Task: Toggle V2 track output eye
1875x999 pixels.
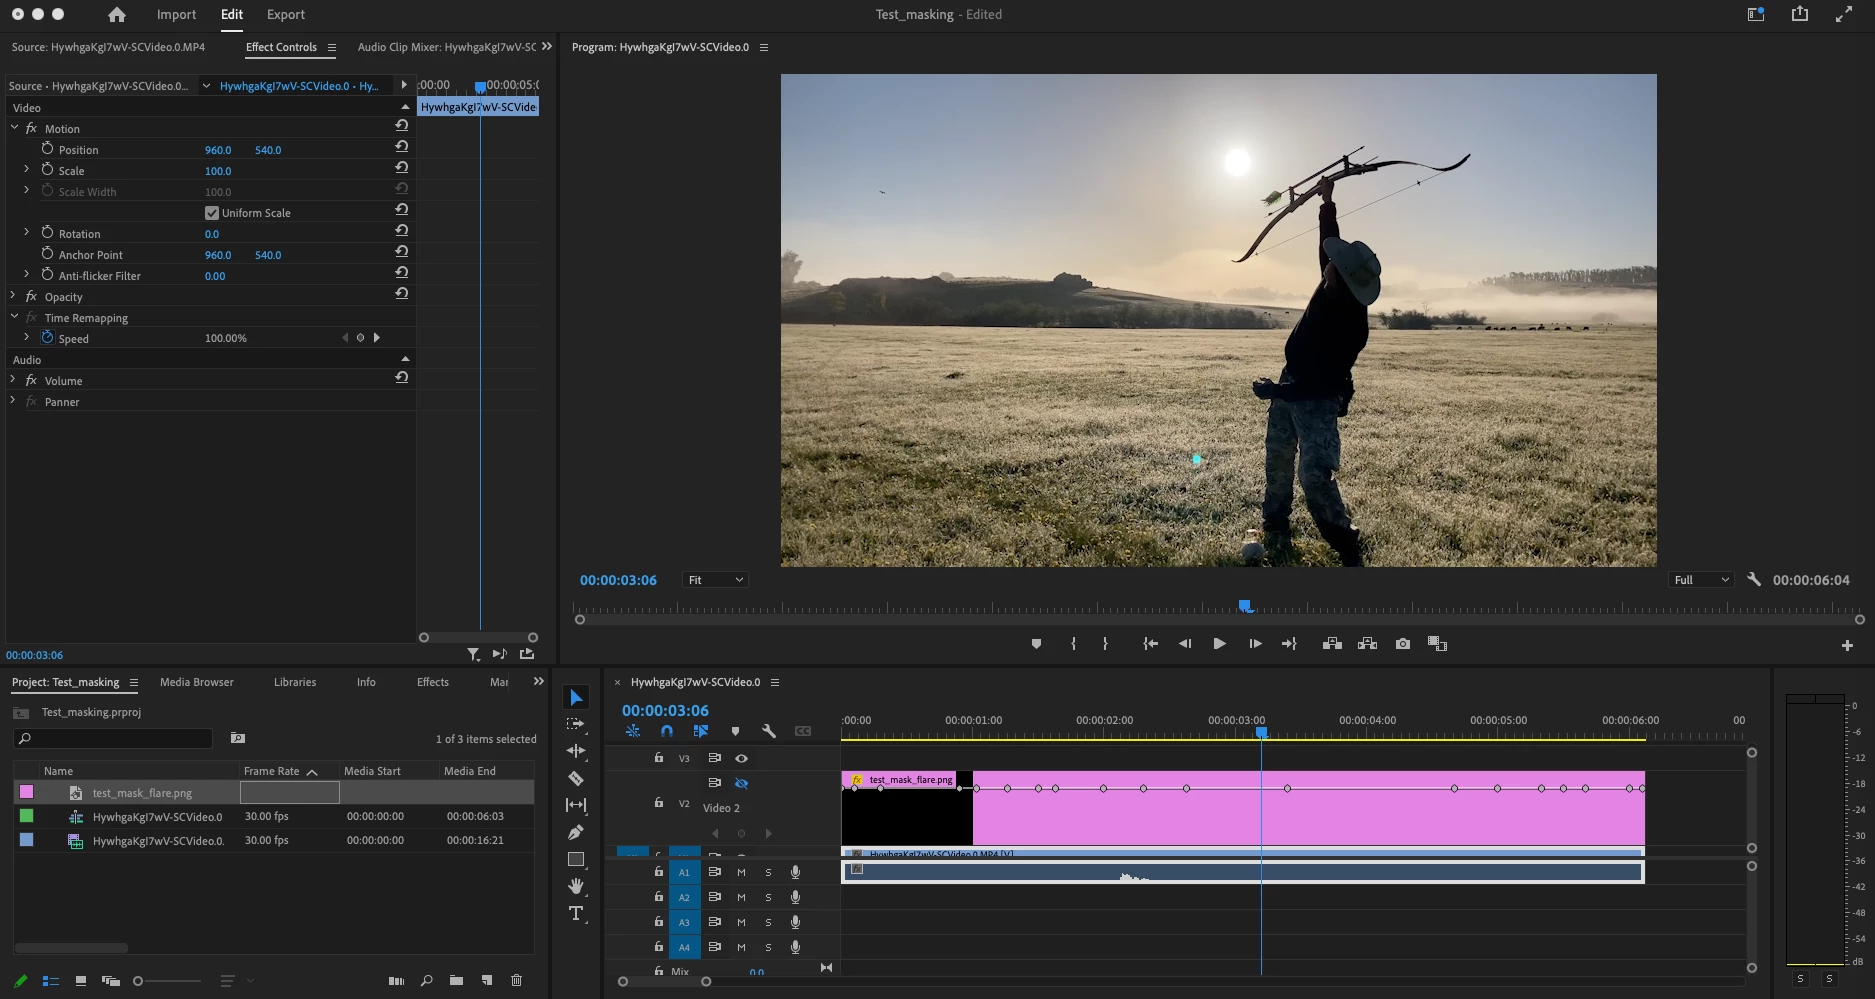Action: pos(741,783)
